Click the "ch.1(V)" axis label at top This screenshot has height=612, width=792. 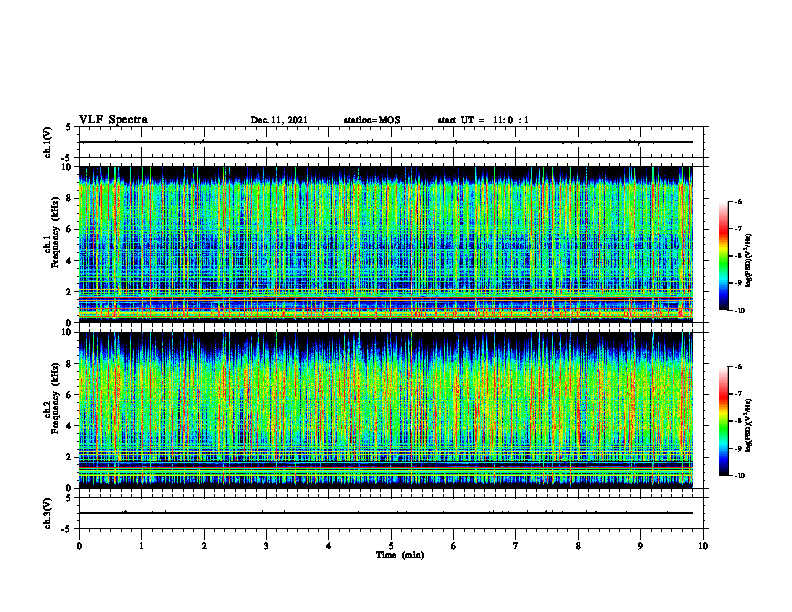47,142
